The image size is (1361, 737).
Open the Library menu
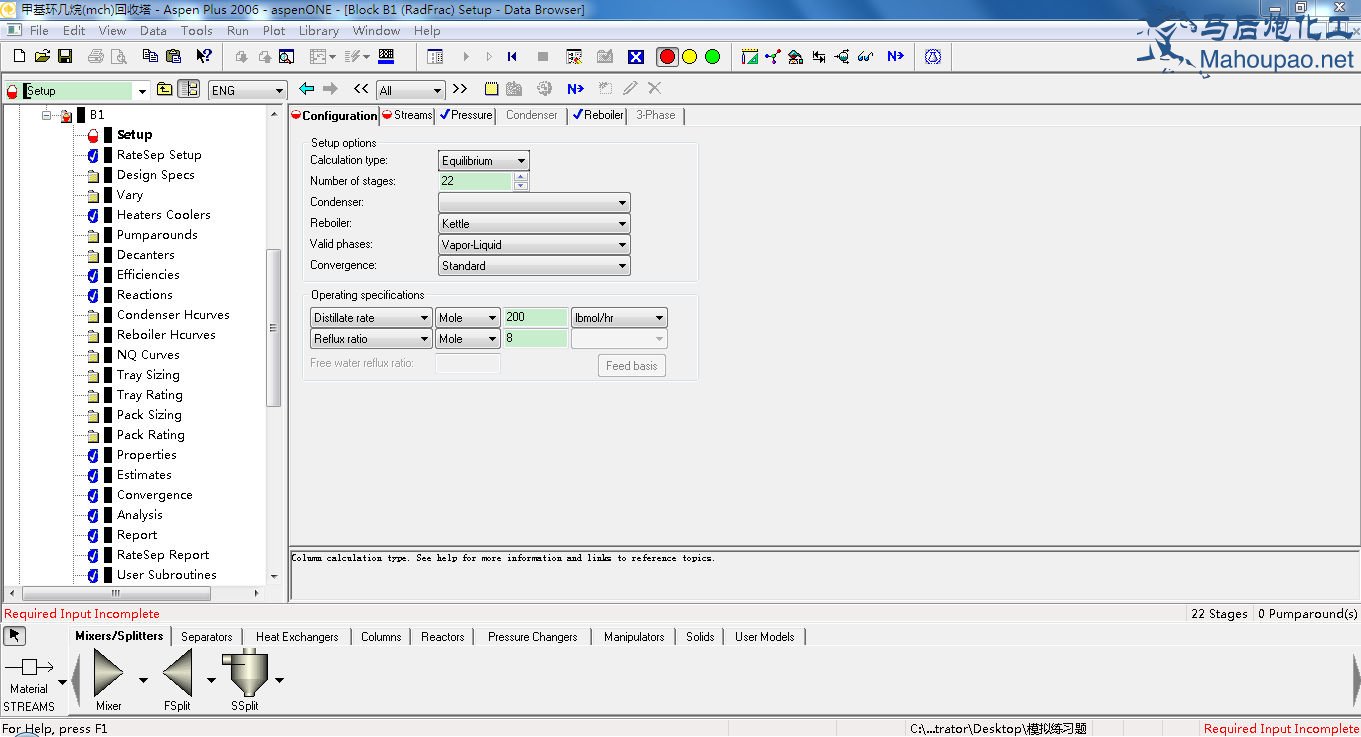point(319,30)
